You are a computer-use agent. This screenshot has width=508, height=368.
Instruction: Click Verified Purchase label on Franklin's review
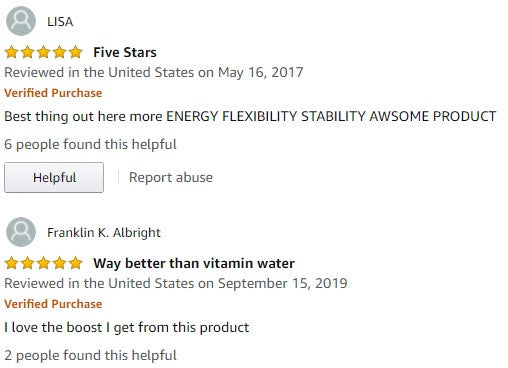click(53, 304)
